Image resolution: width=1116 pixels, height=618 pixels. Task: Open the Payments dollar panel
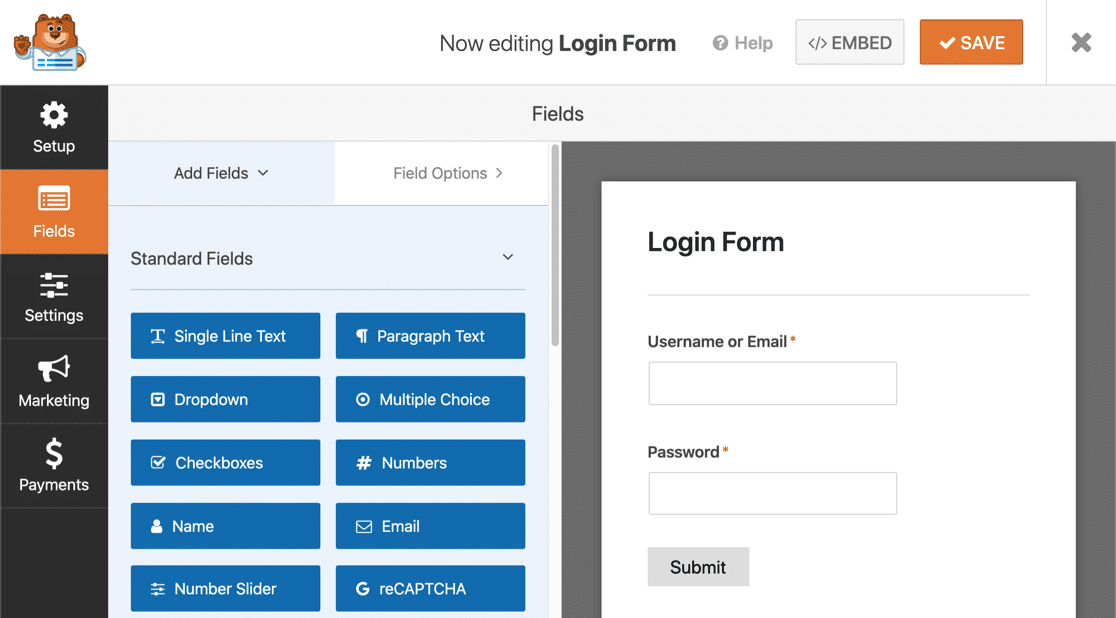coord(54,467)
